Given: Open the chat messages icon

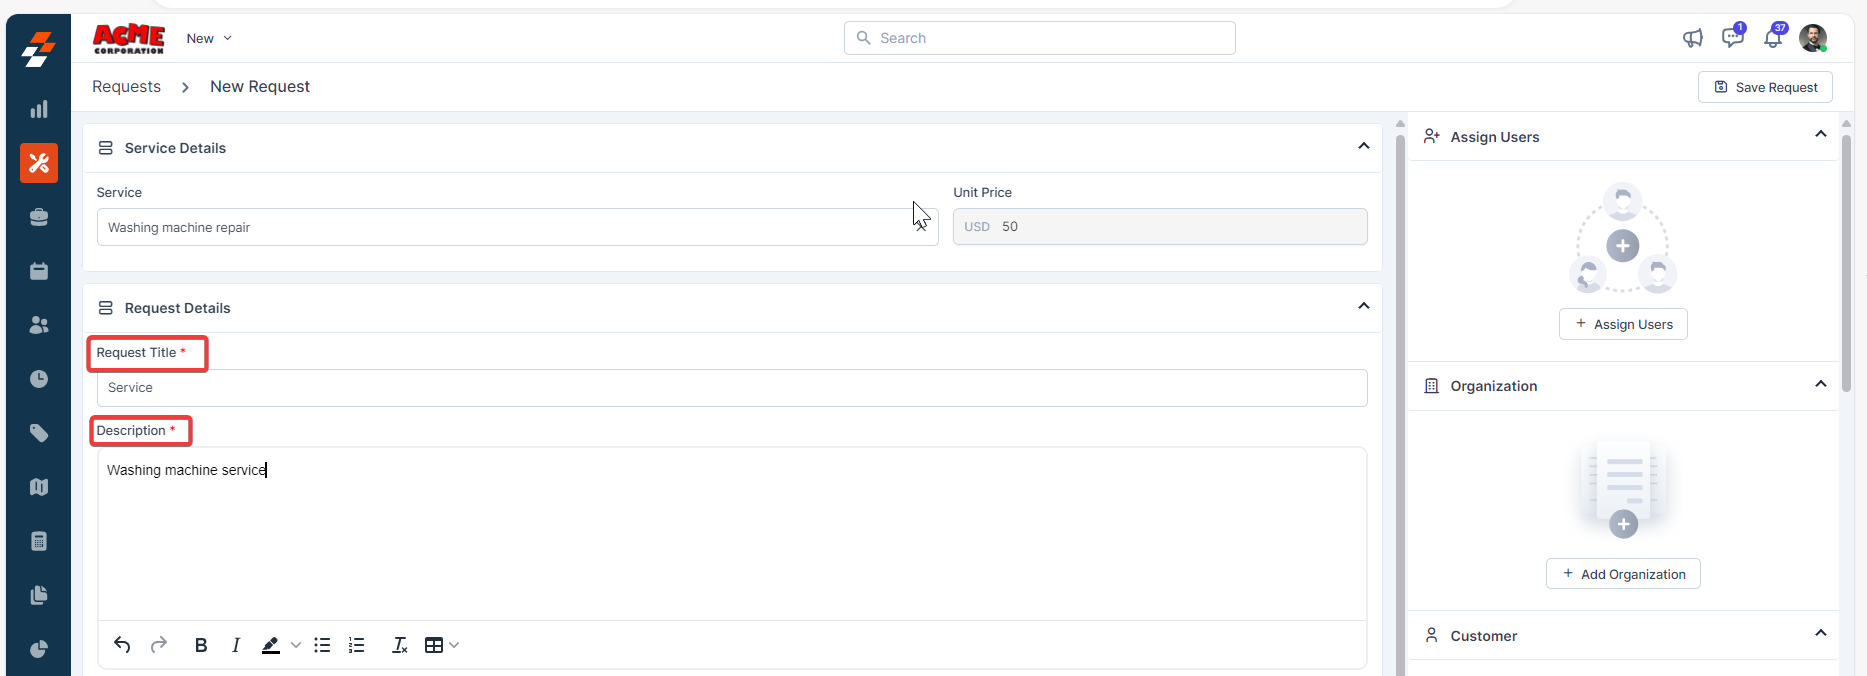Looking at the screenshot, I should click(x=1732, y=38).
